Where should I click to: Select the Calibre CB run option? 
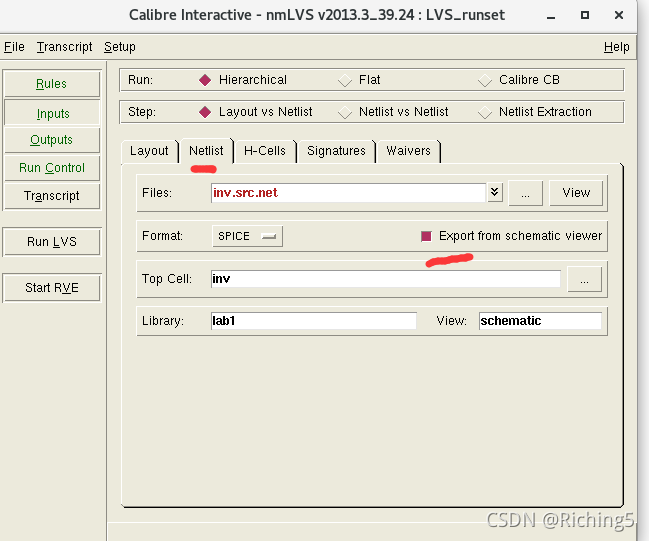point(485,80)
